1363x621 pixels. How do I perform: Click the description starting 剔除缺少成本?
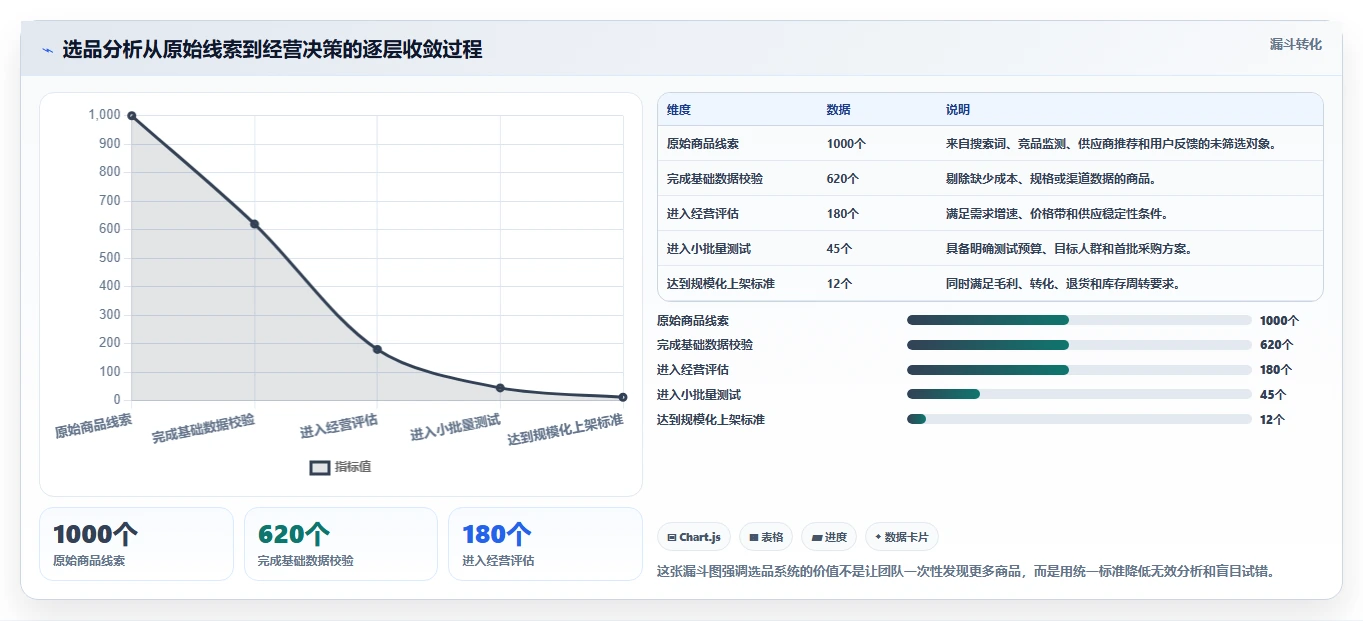1051,179
